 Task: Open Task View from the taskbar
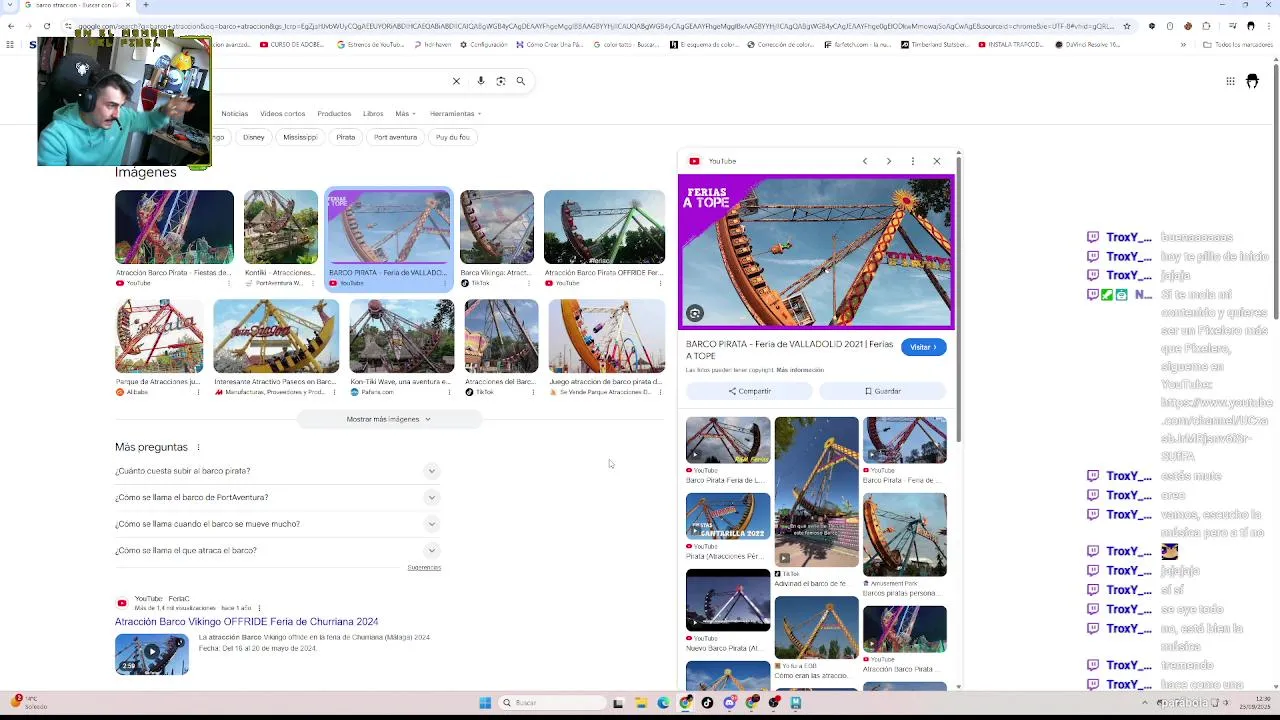pyautogui.click(x=618, y=703)
